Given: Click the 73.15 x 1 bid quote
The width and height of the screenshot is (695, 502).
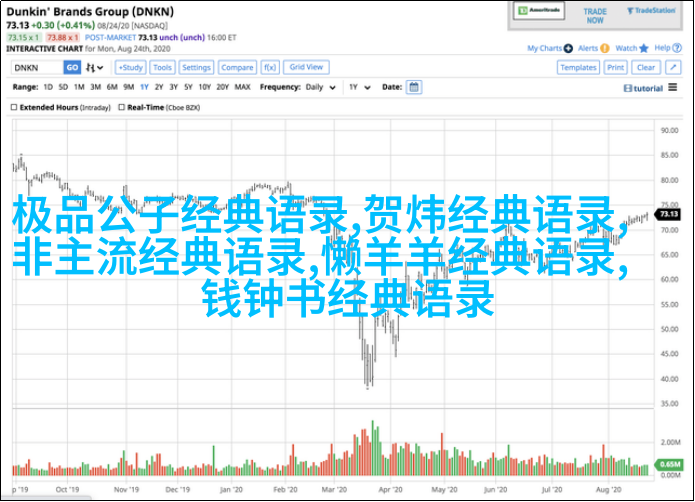Looking at the screenshot, I should point(23,38).
